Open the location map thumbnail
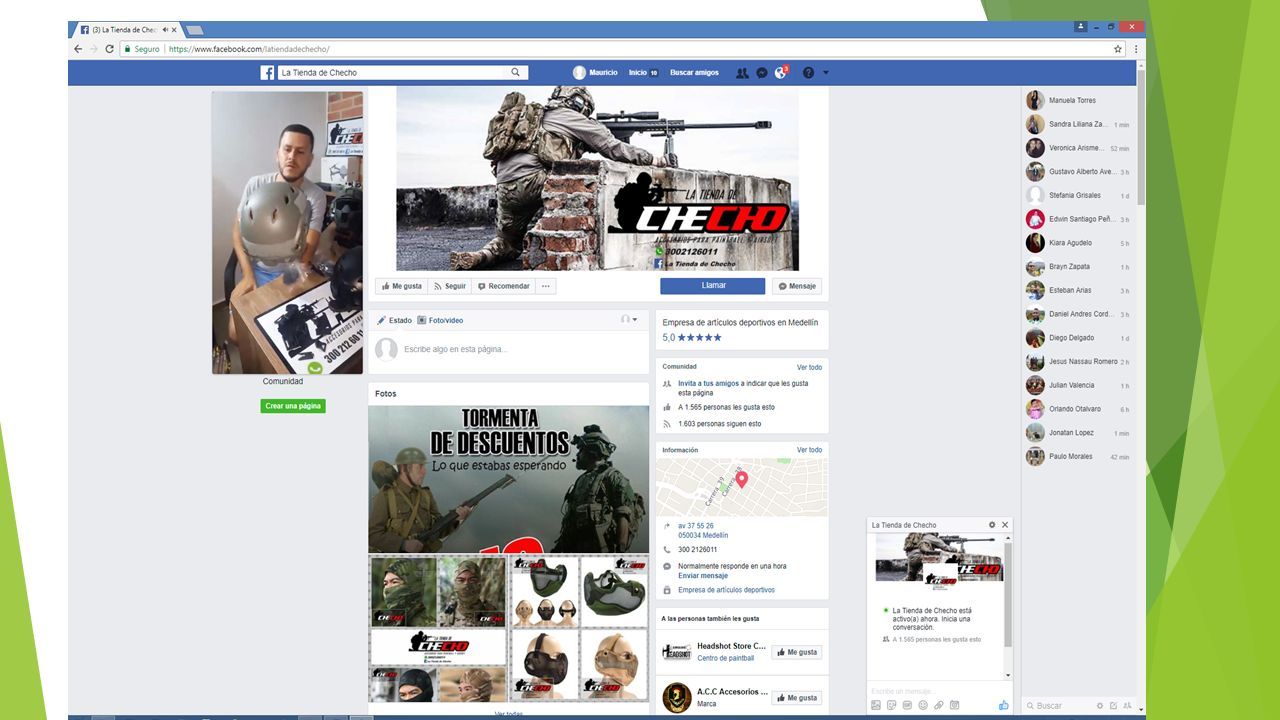1280x720 pixels. (x=742, y=487)
